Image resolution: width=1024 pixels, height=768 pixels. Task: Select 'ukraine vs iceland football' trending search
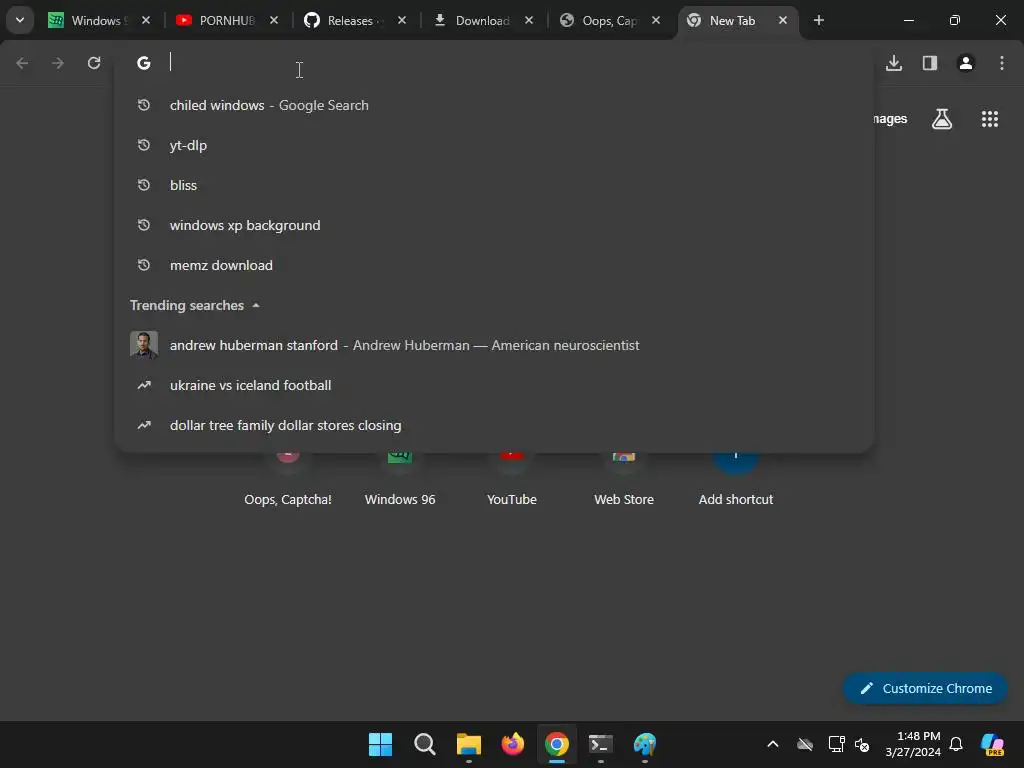[494, 385]
